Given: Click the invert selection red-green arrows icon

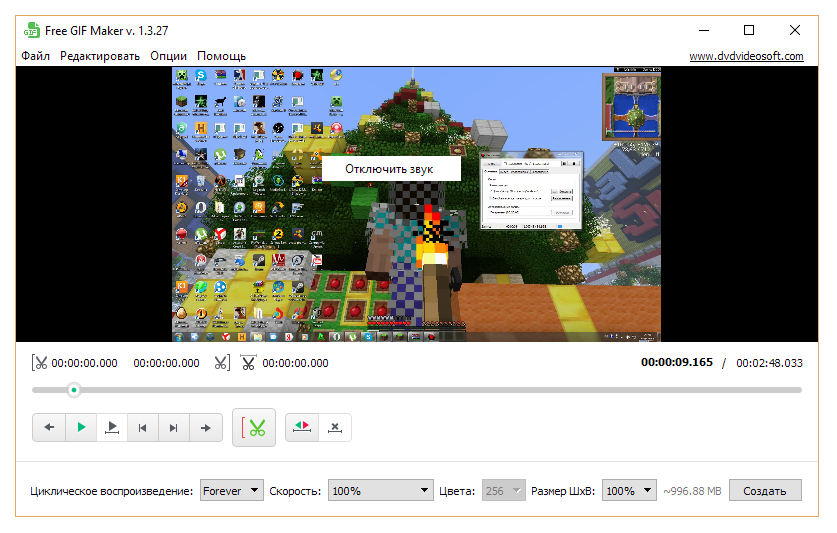Looking at the screenshot, I should tap(302, 427).
